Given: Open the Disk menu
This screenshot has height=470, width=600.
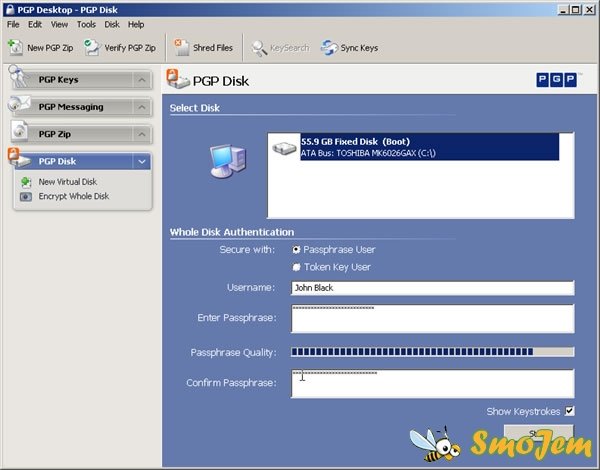Looking at the screenshot, I should pyautogui.click(x=112, y=24).
